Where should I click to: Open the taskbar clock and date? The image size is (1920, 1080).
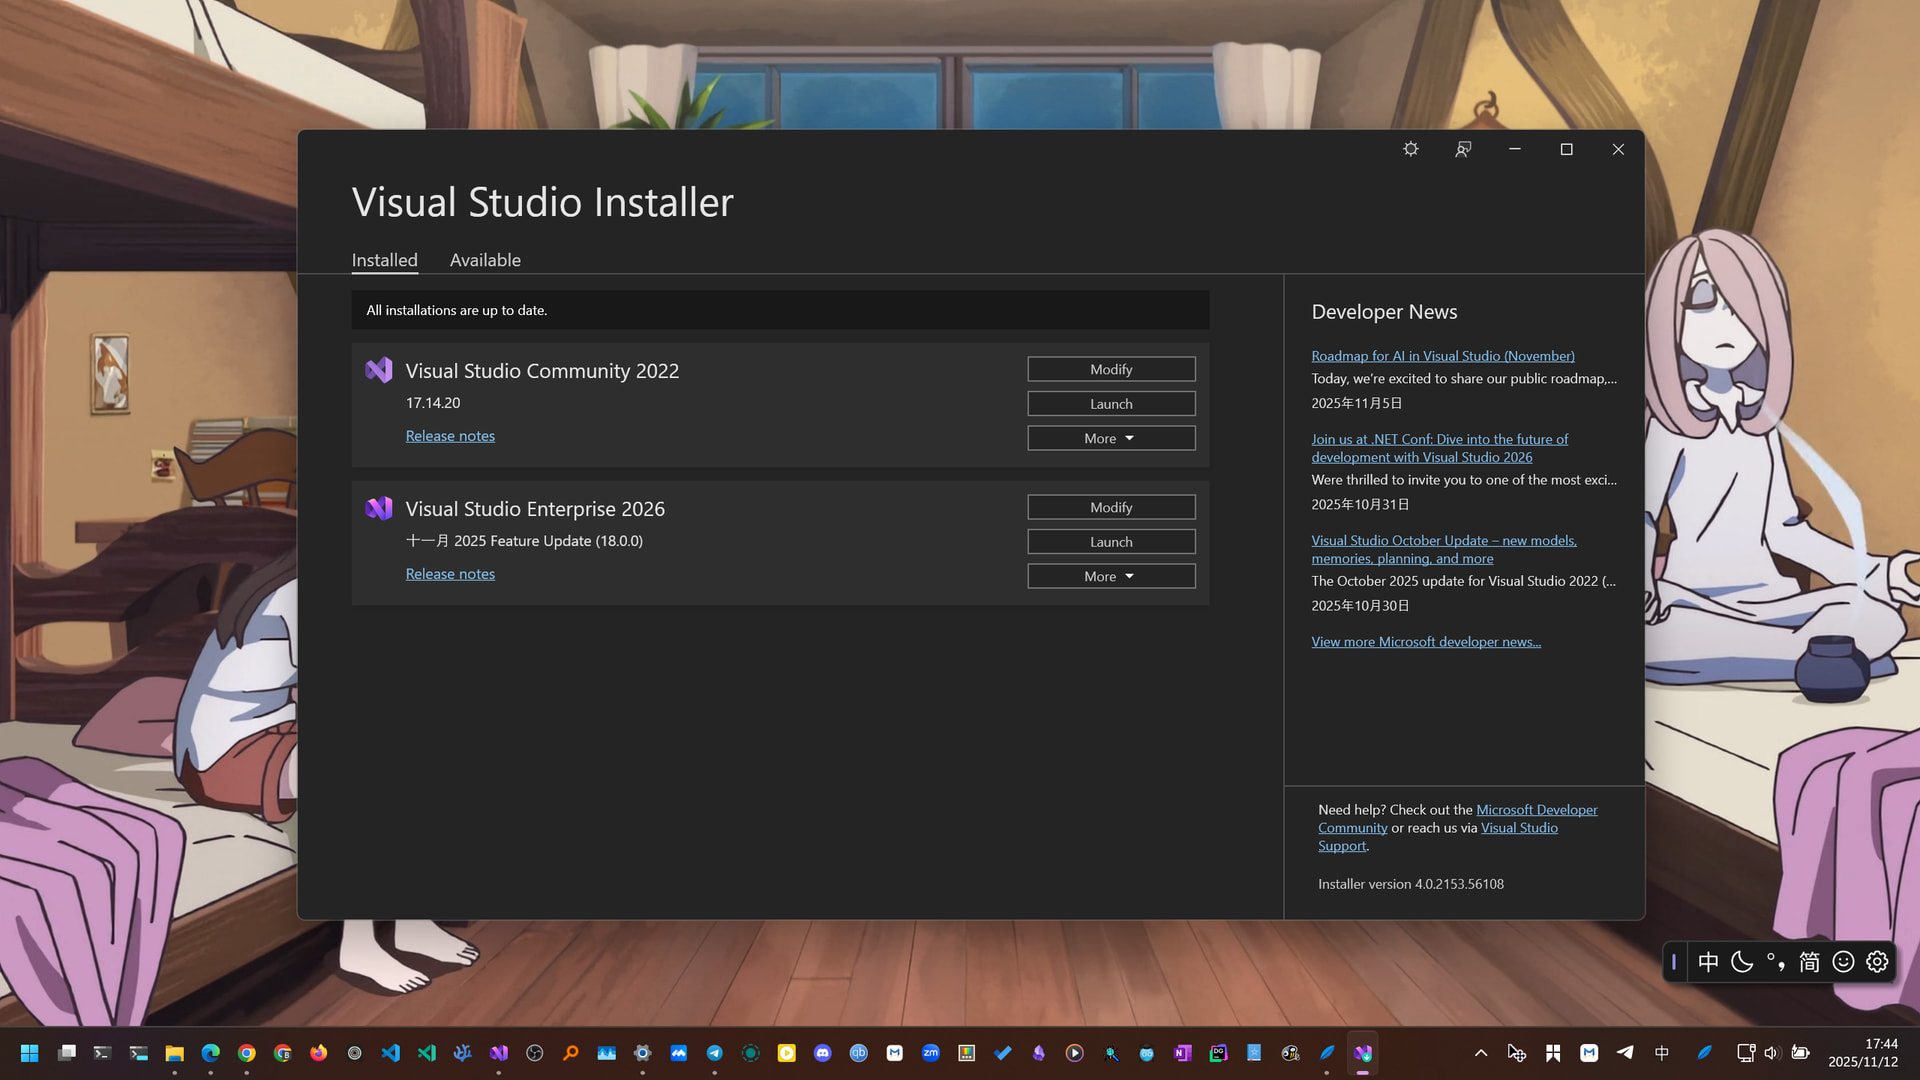pos(1862,1052)
